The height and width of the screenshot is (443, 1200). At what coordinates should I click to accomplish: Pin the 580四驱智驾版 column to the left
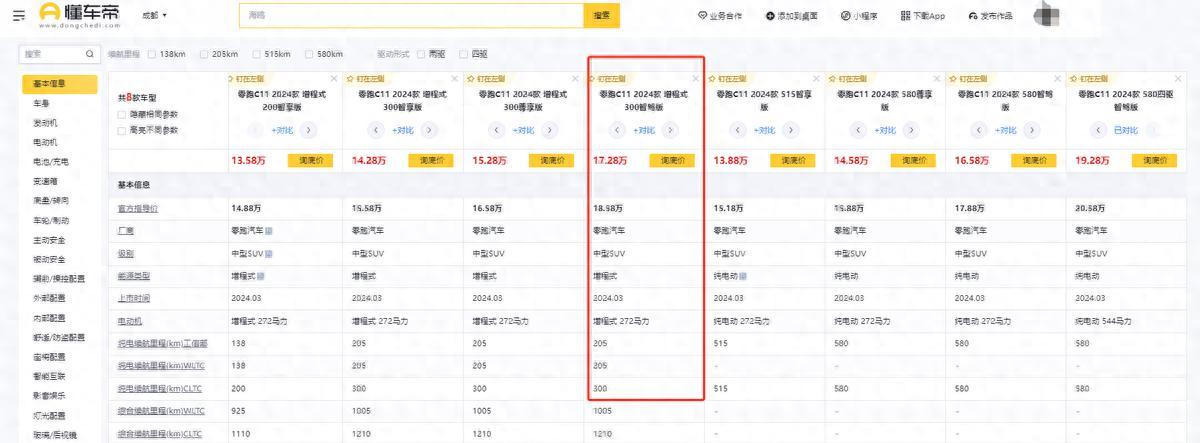point(1089,78)
